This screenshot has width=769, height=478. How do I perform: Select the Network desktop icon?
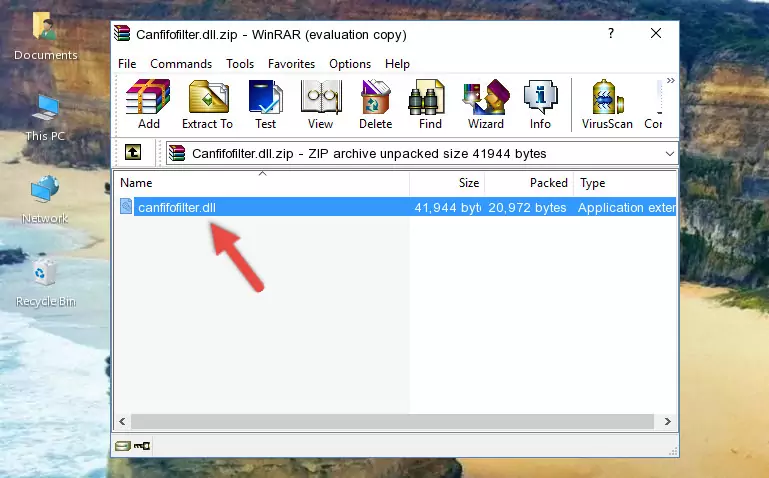pyautogui.click(x=45, y=200)
